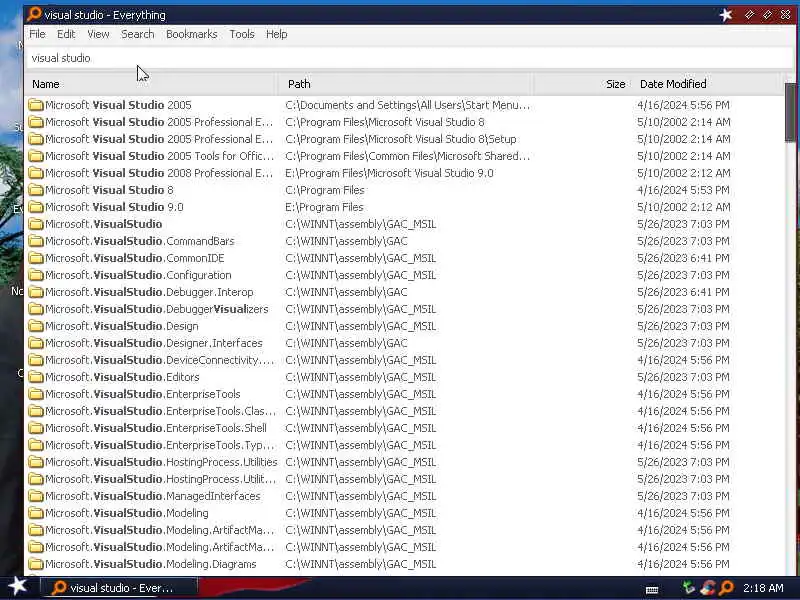Viewport: 800px width, 600px height.
Task: Click the taskbar clock showing 2:18 AM
Action: [763, 588]
